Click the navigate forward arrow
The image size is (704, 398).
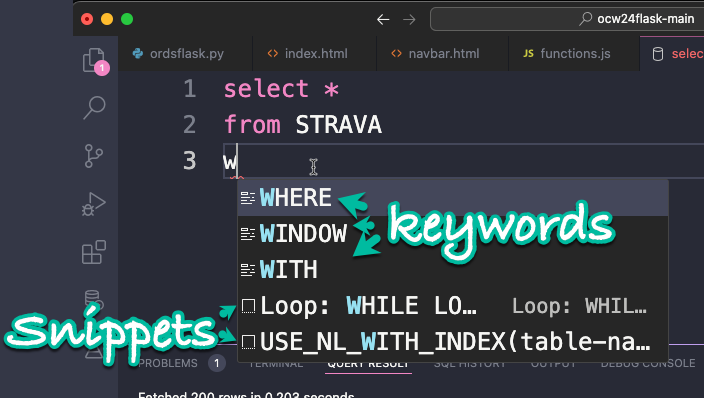[x=409, y=19]
